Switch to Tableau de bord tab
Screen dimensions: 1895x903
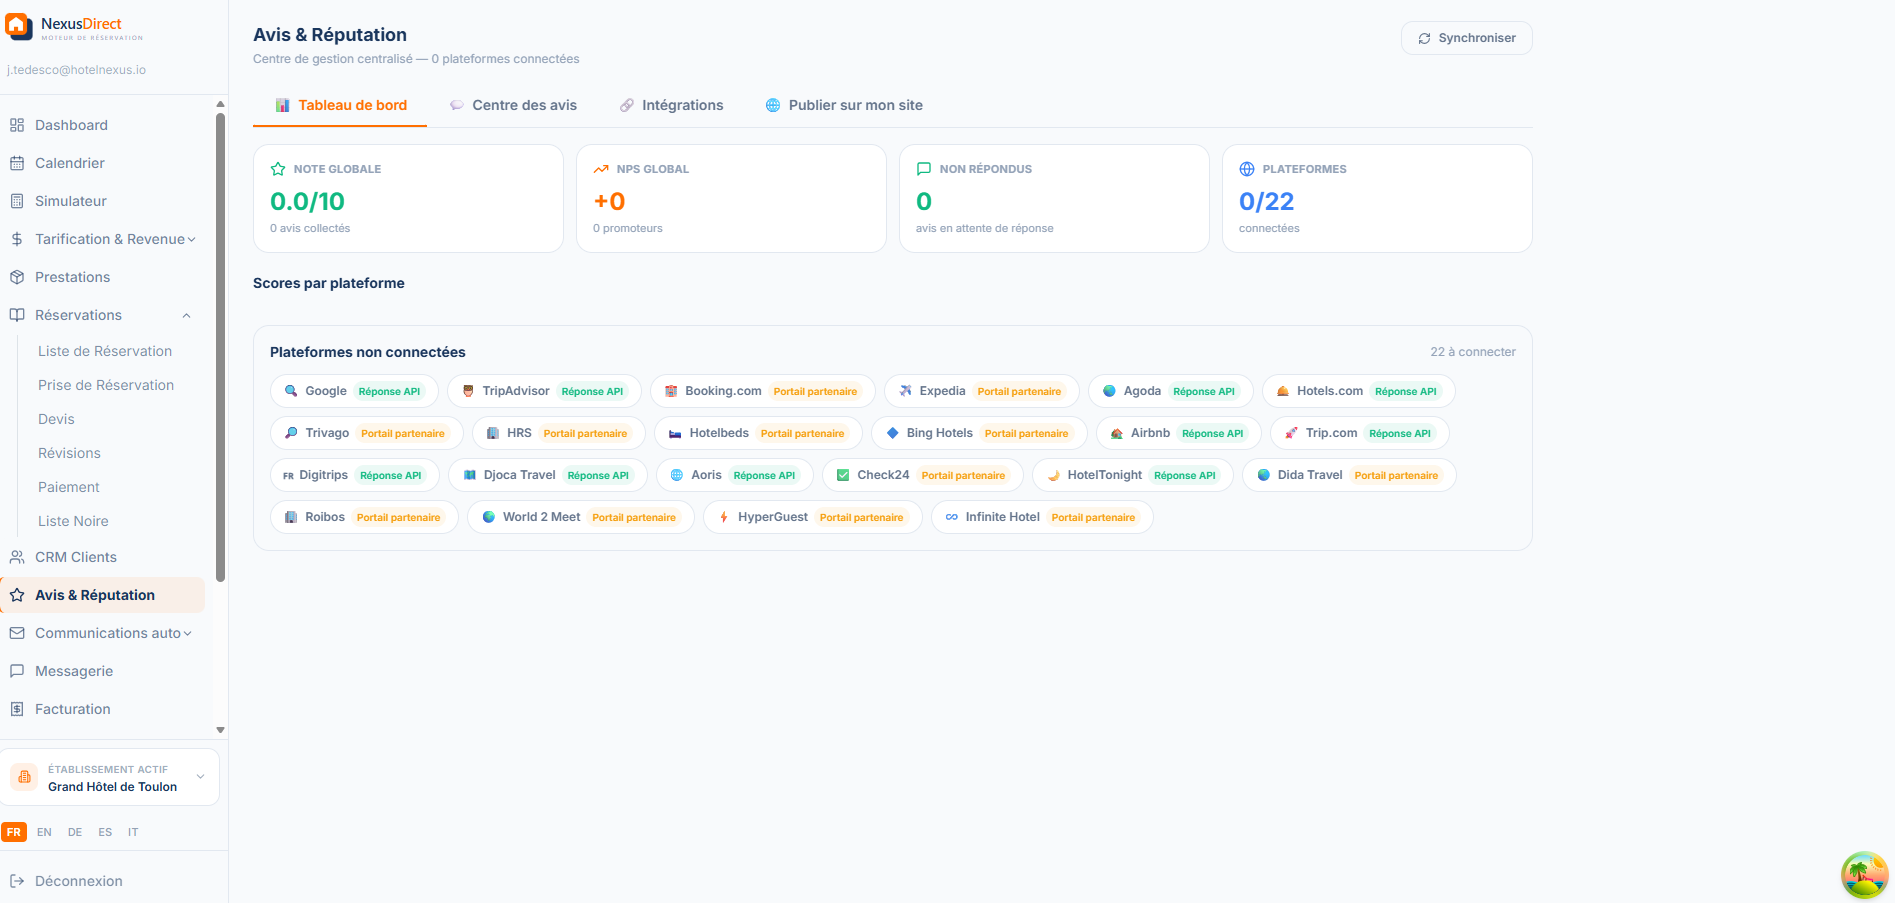coord(340,105)
